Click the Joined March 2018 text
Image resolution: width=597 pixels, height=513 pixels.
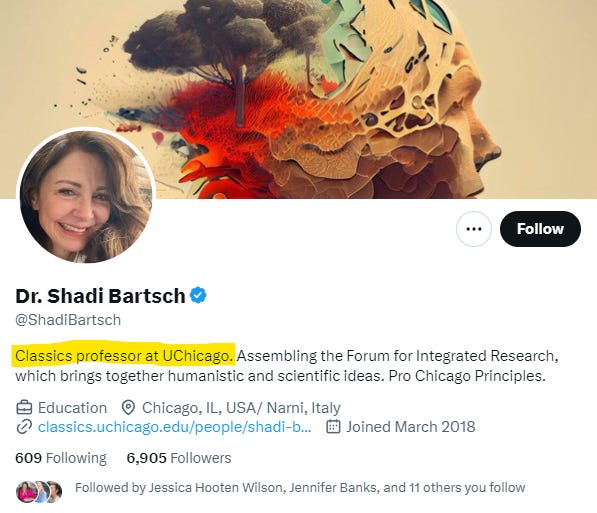(x=411, y=427)
